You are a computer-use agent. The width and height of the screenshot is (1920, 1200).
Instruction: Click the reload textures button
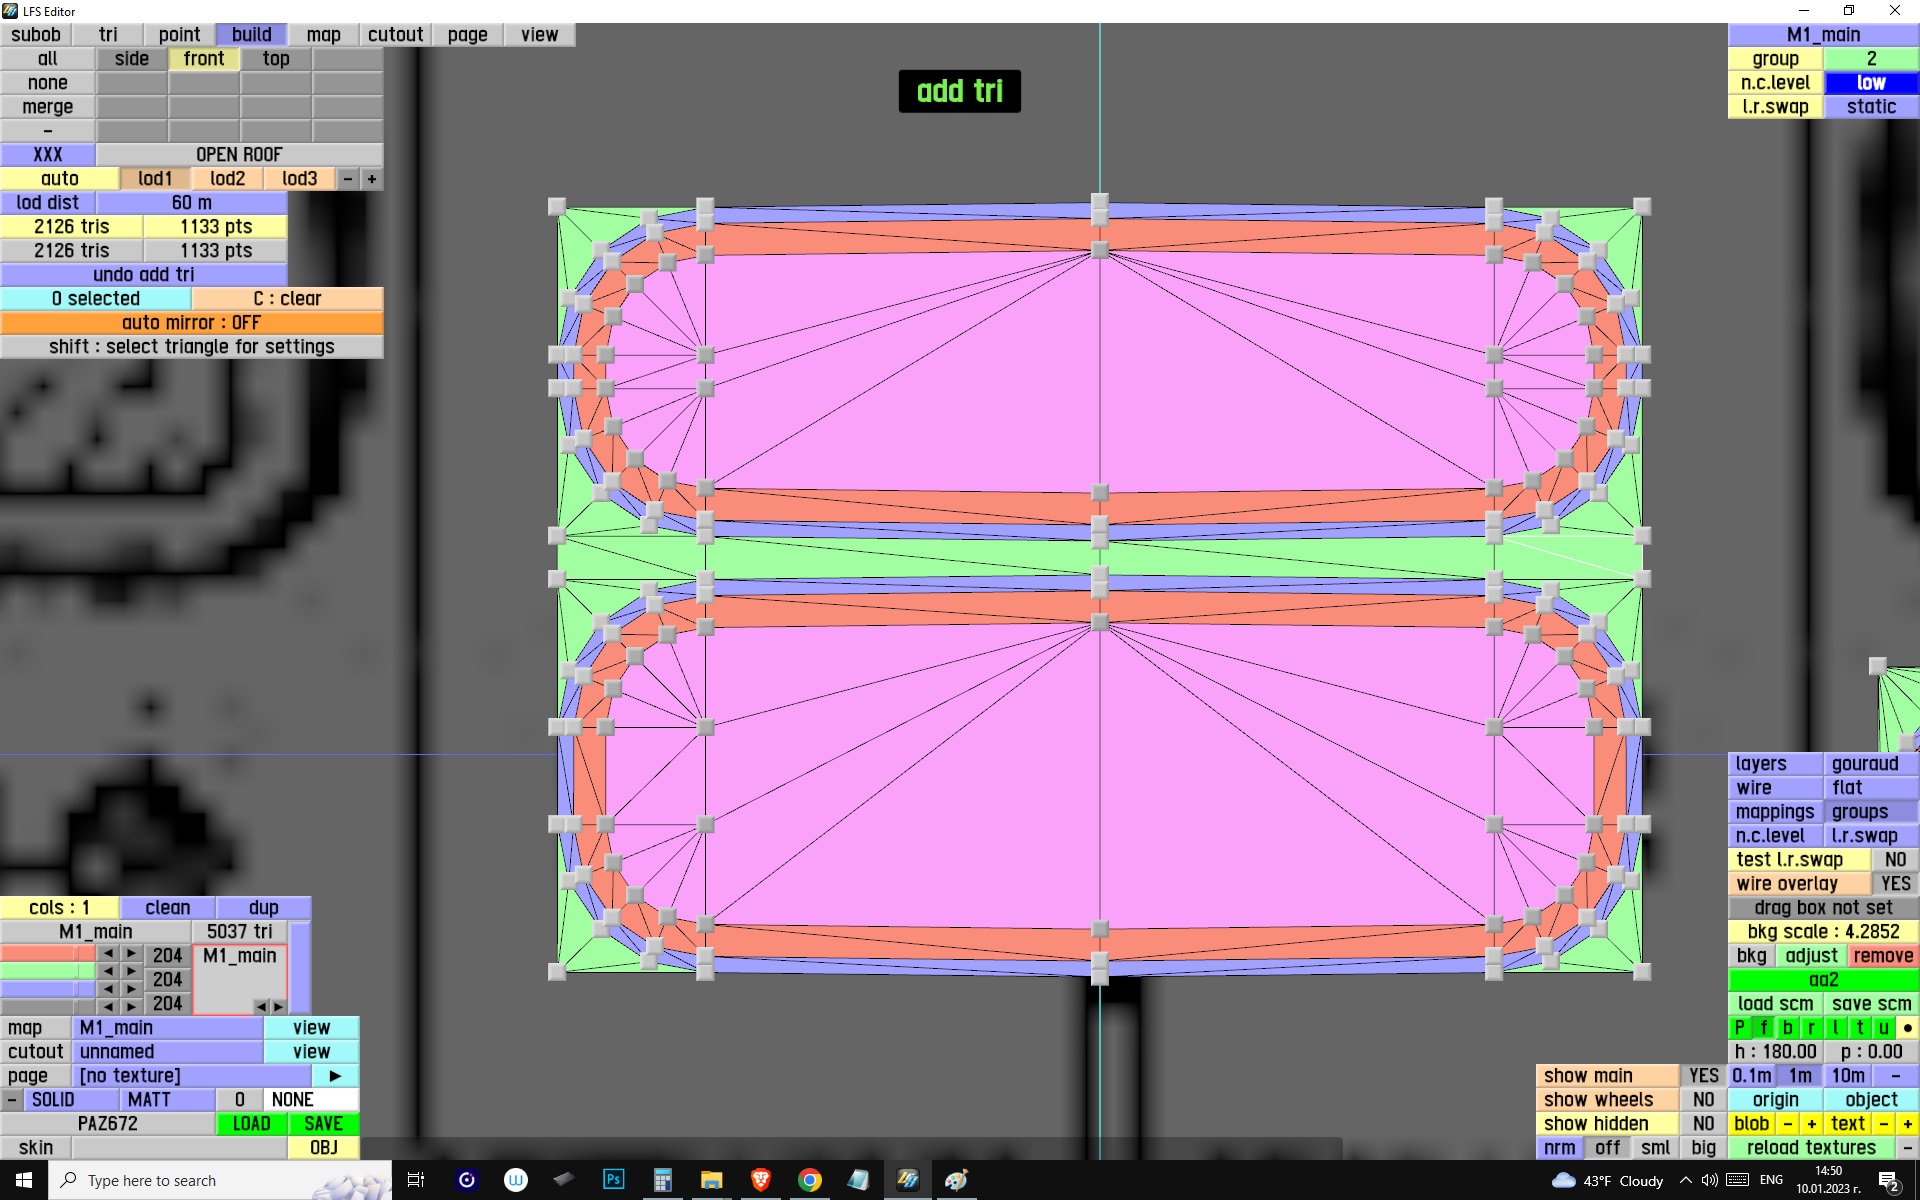tap(1810, 1148)
